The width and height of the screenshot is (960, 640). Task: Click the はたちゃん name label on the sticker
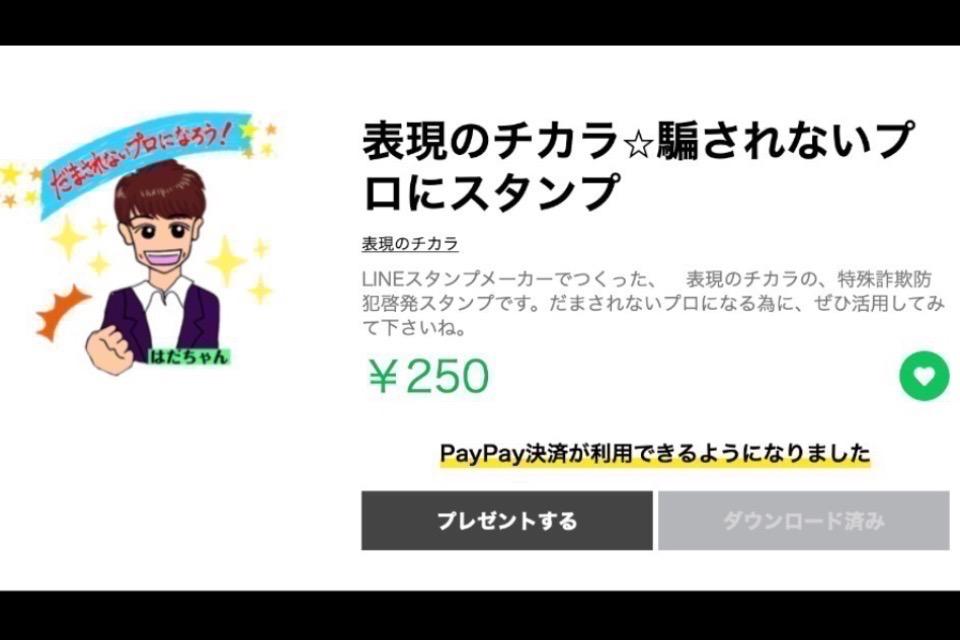[187, 356]
